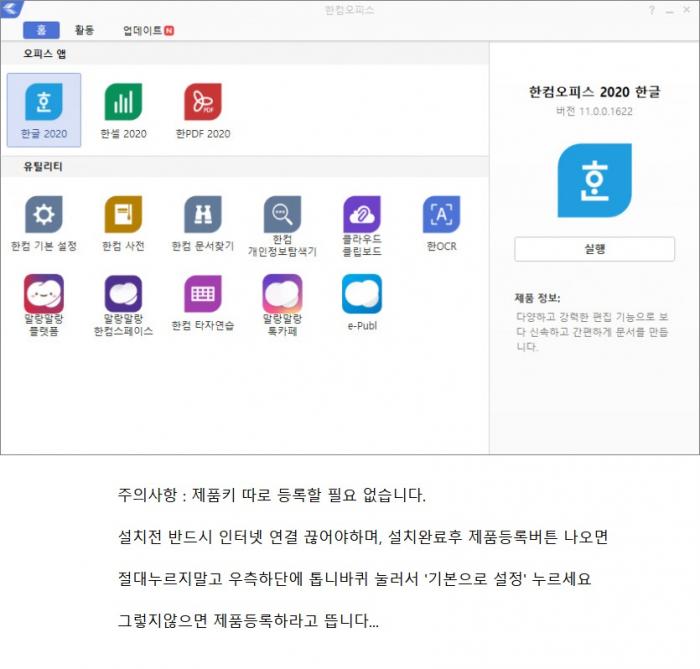The image size is (700, 669).
Task: Click the 한컴오피스 2020 한글 product title
Action: 594,91
